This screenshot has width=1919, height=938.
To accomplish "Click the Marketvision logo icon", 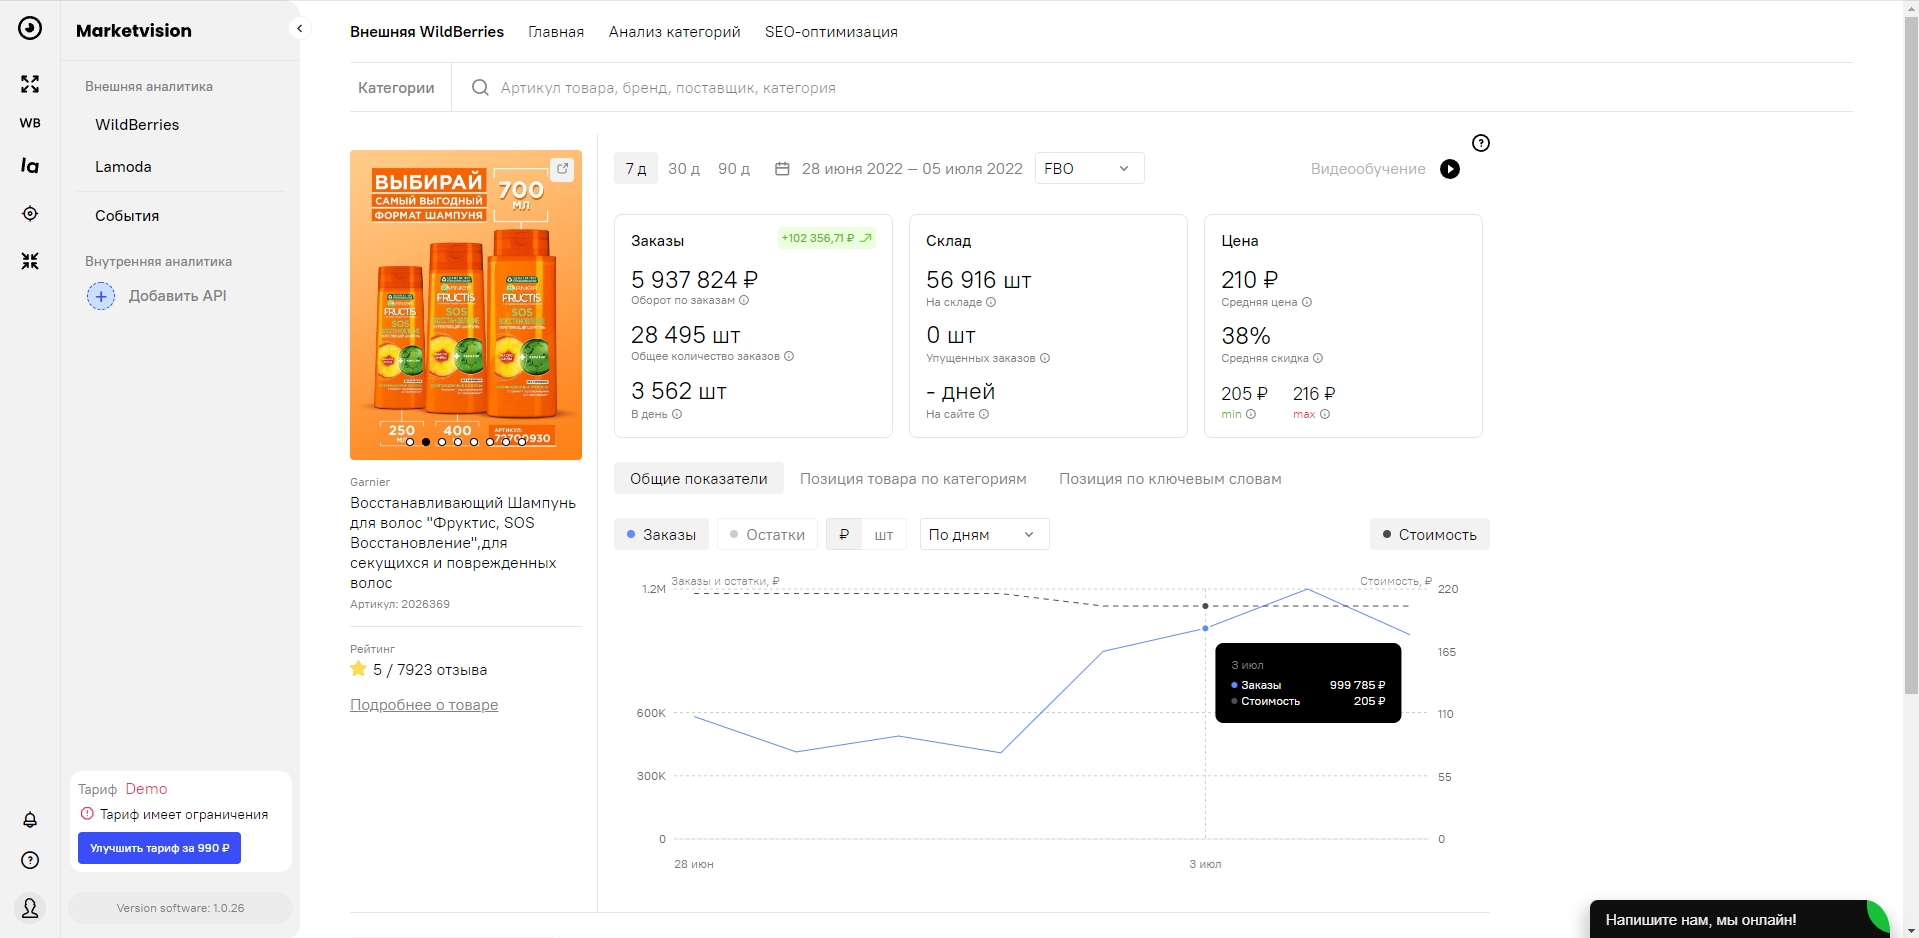I will 30,28.
